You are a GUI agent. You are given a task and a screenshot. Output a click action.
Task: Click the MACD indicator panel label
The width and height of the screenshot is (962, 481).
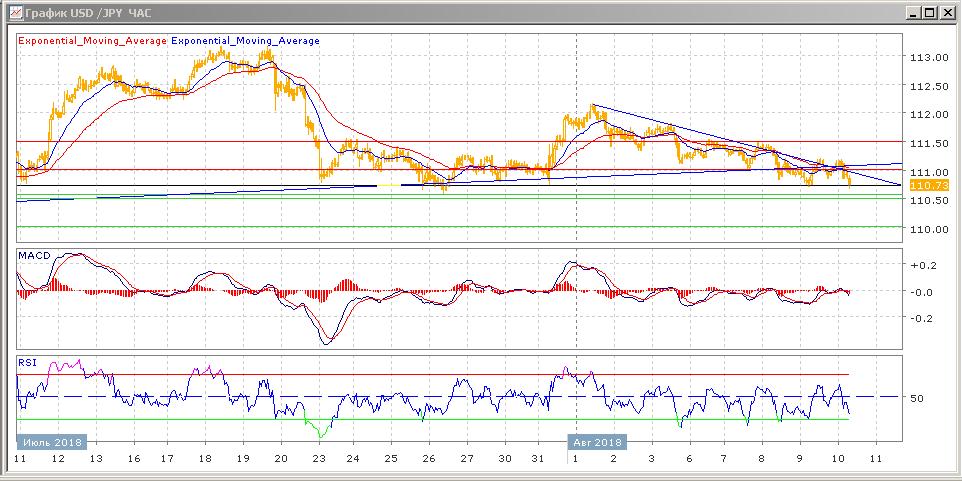[x=33, y=257]
